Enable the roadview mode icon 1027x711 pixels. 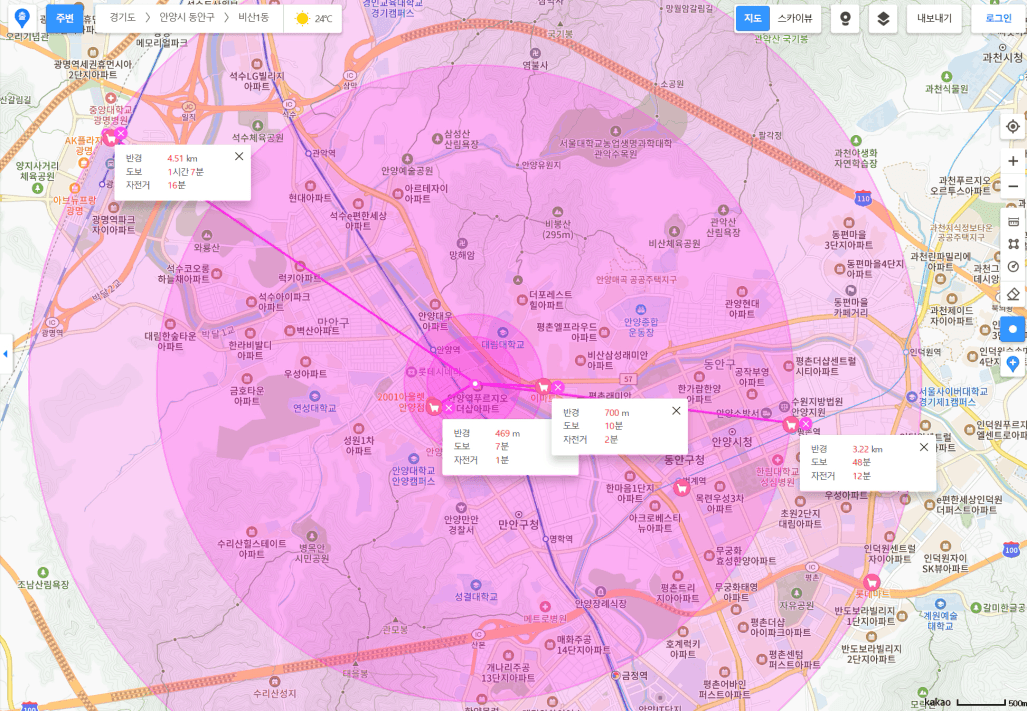click(x=845, y=18)
